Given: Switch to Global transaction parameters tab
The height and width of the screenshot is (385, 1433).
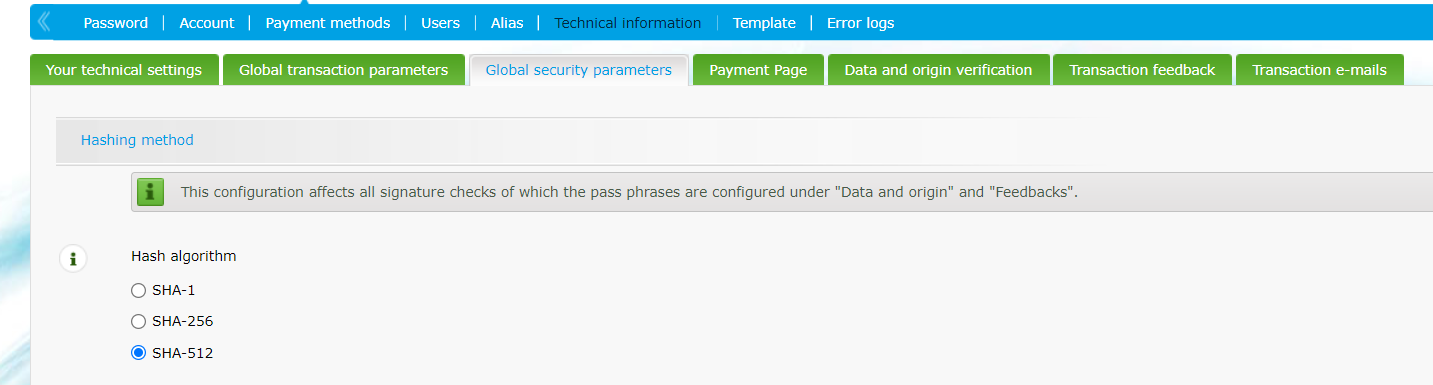Looking at the screenshot, I should pos(343,70).
